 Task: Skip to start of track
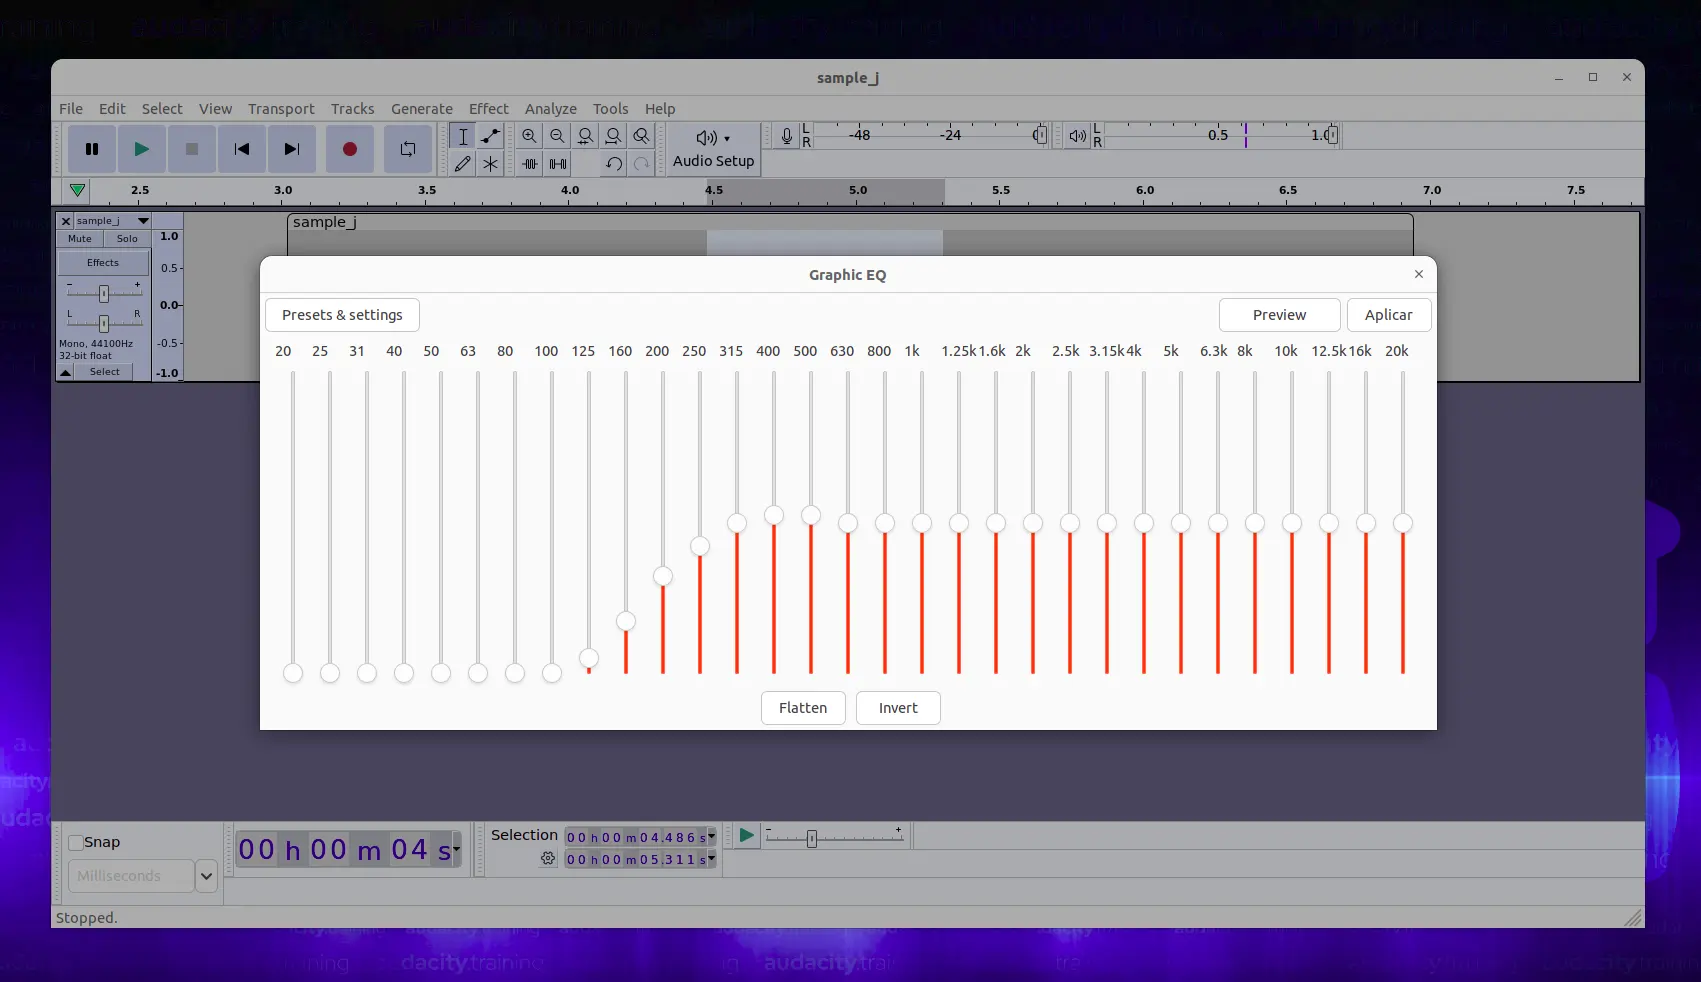pyautogui.click(x=242, y=149)
